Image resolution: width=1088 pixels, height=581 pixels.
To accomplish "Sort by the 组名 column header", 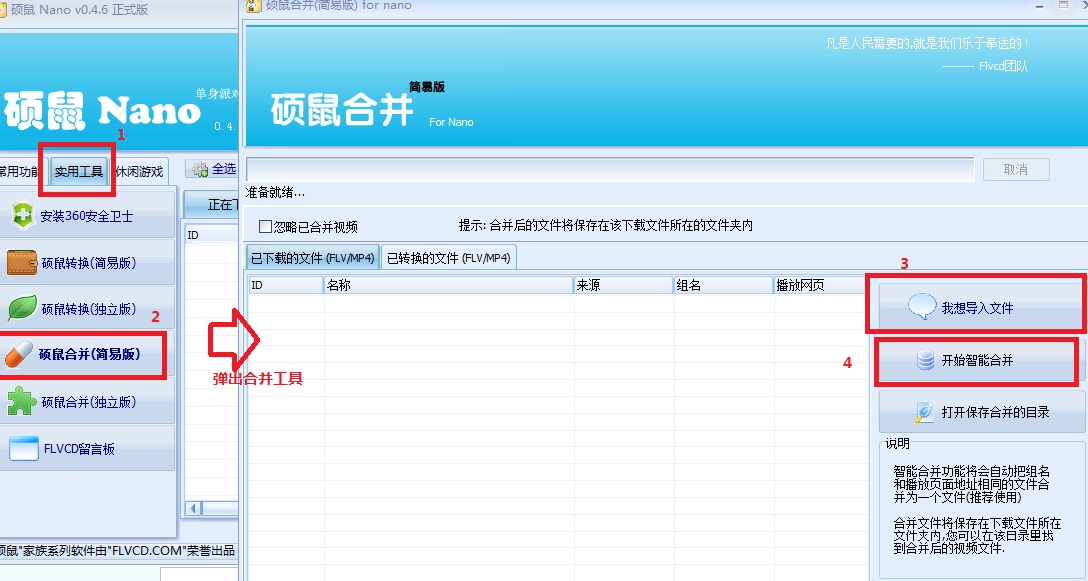I will 724,285.
